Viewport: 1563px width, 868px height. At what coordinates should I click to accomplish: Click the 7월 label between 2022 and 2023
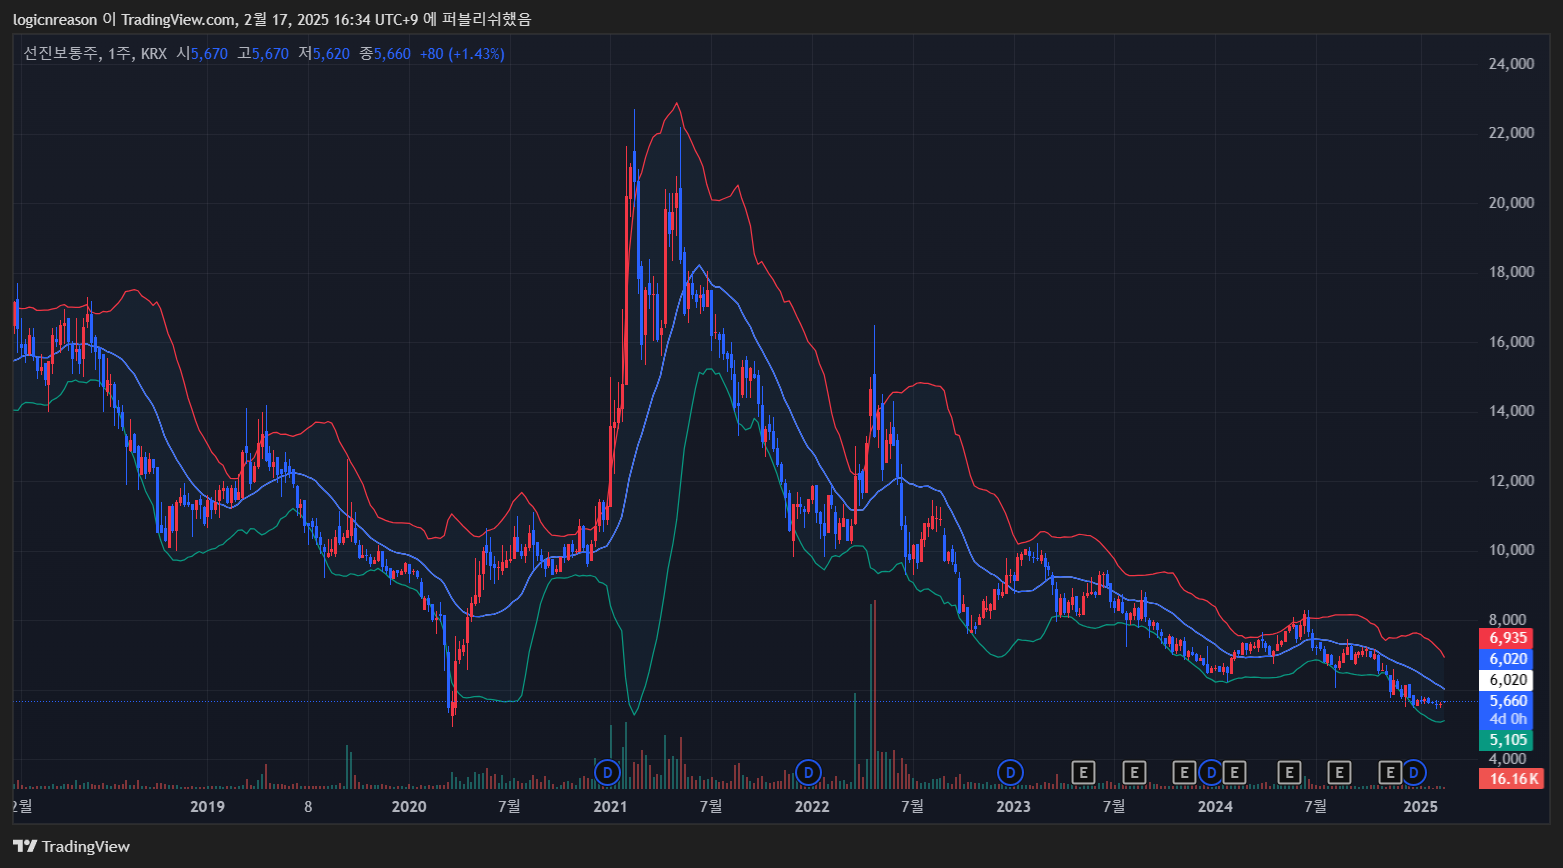click(x=912, y=806)
